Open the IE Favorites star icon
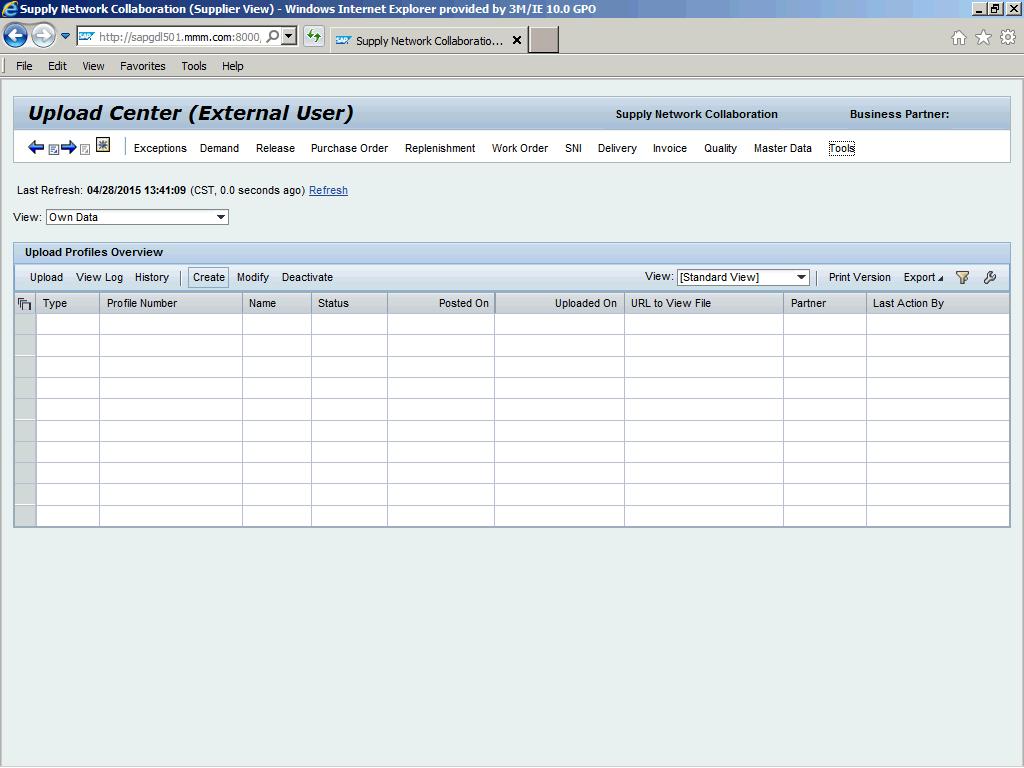Screen dimensions: 1024x768 click(984, 38)
